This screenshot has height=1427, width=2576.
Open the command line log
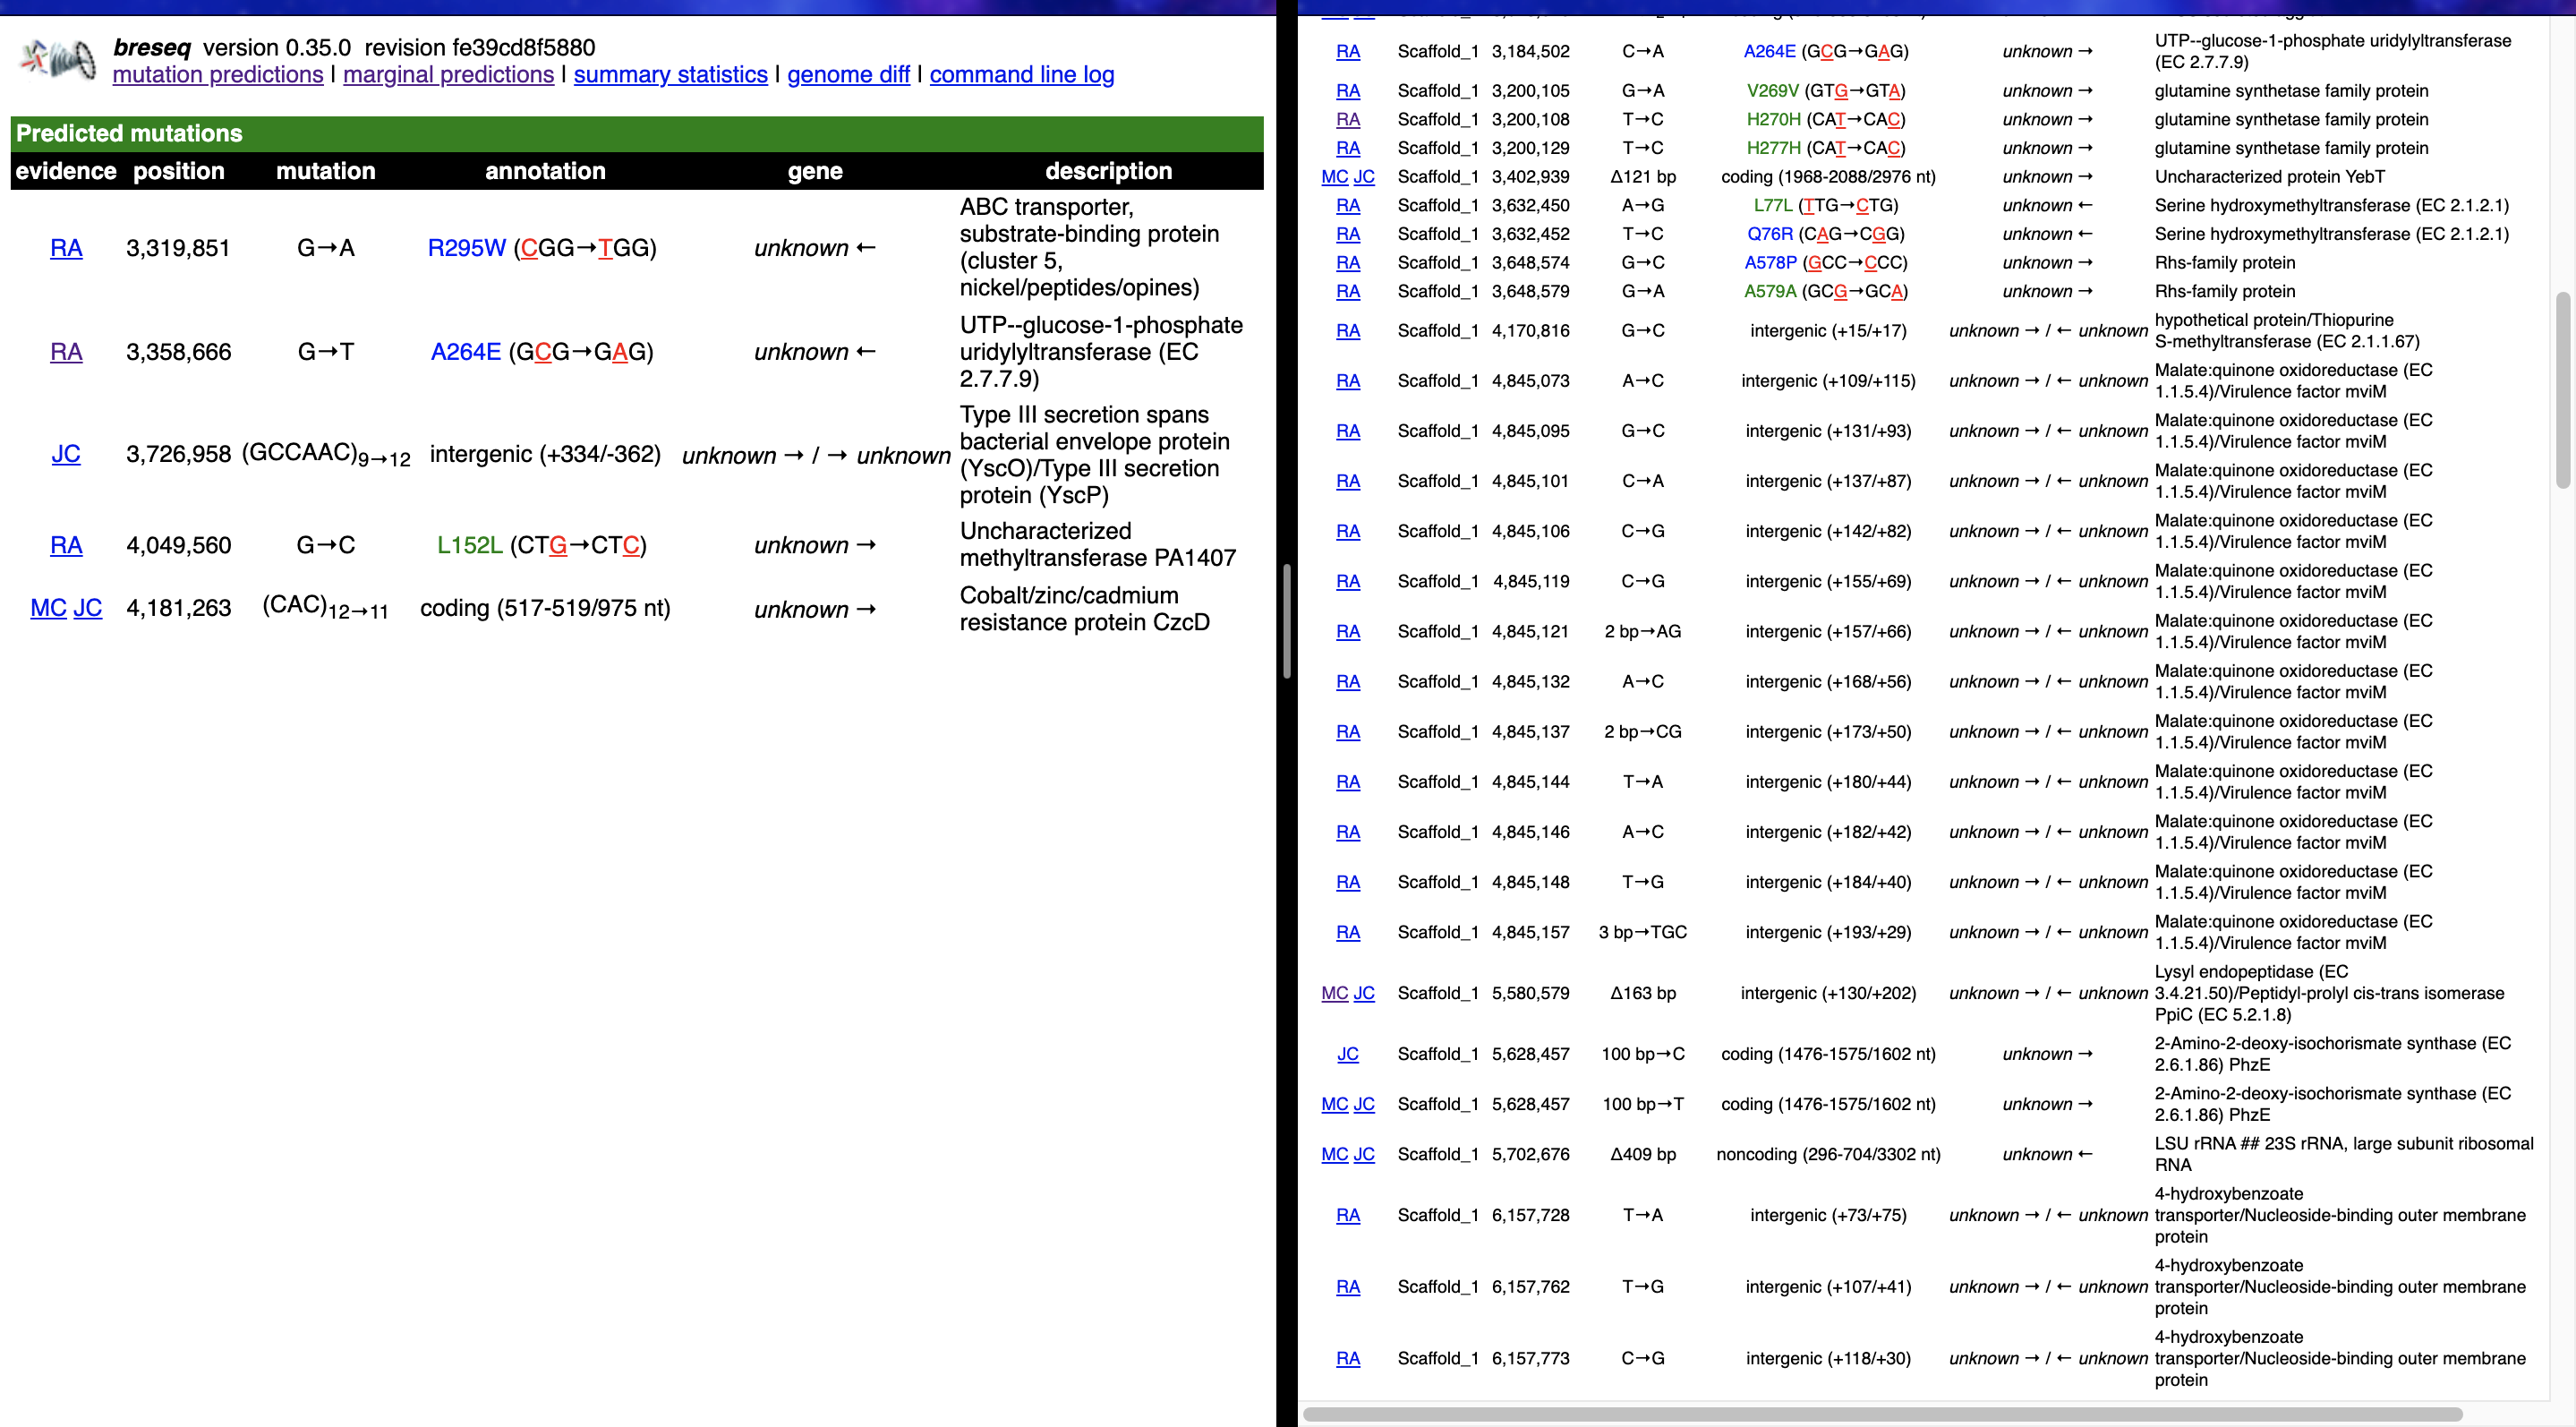pyautogui.click(x=1021, y=74)
